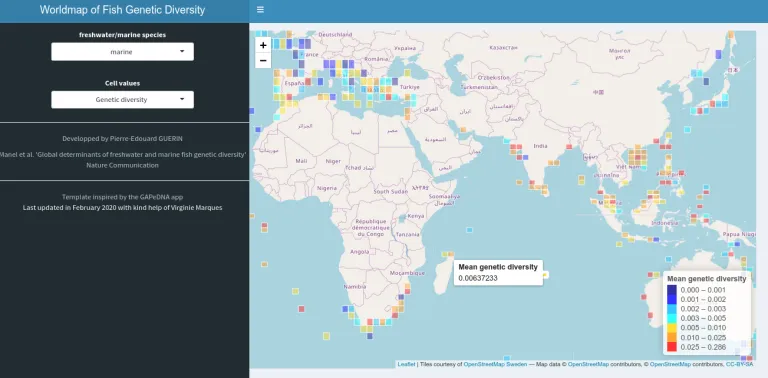Click the România label on the map
Viewport: 768px width, 378px height.
pyautogui.click(x=376, y=59)
